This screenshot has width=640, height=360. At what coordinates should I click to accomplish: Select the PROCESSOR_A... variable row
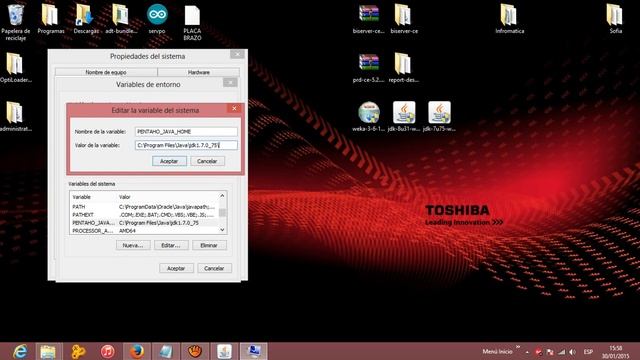tap(144, 231)
